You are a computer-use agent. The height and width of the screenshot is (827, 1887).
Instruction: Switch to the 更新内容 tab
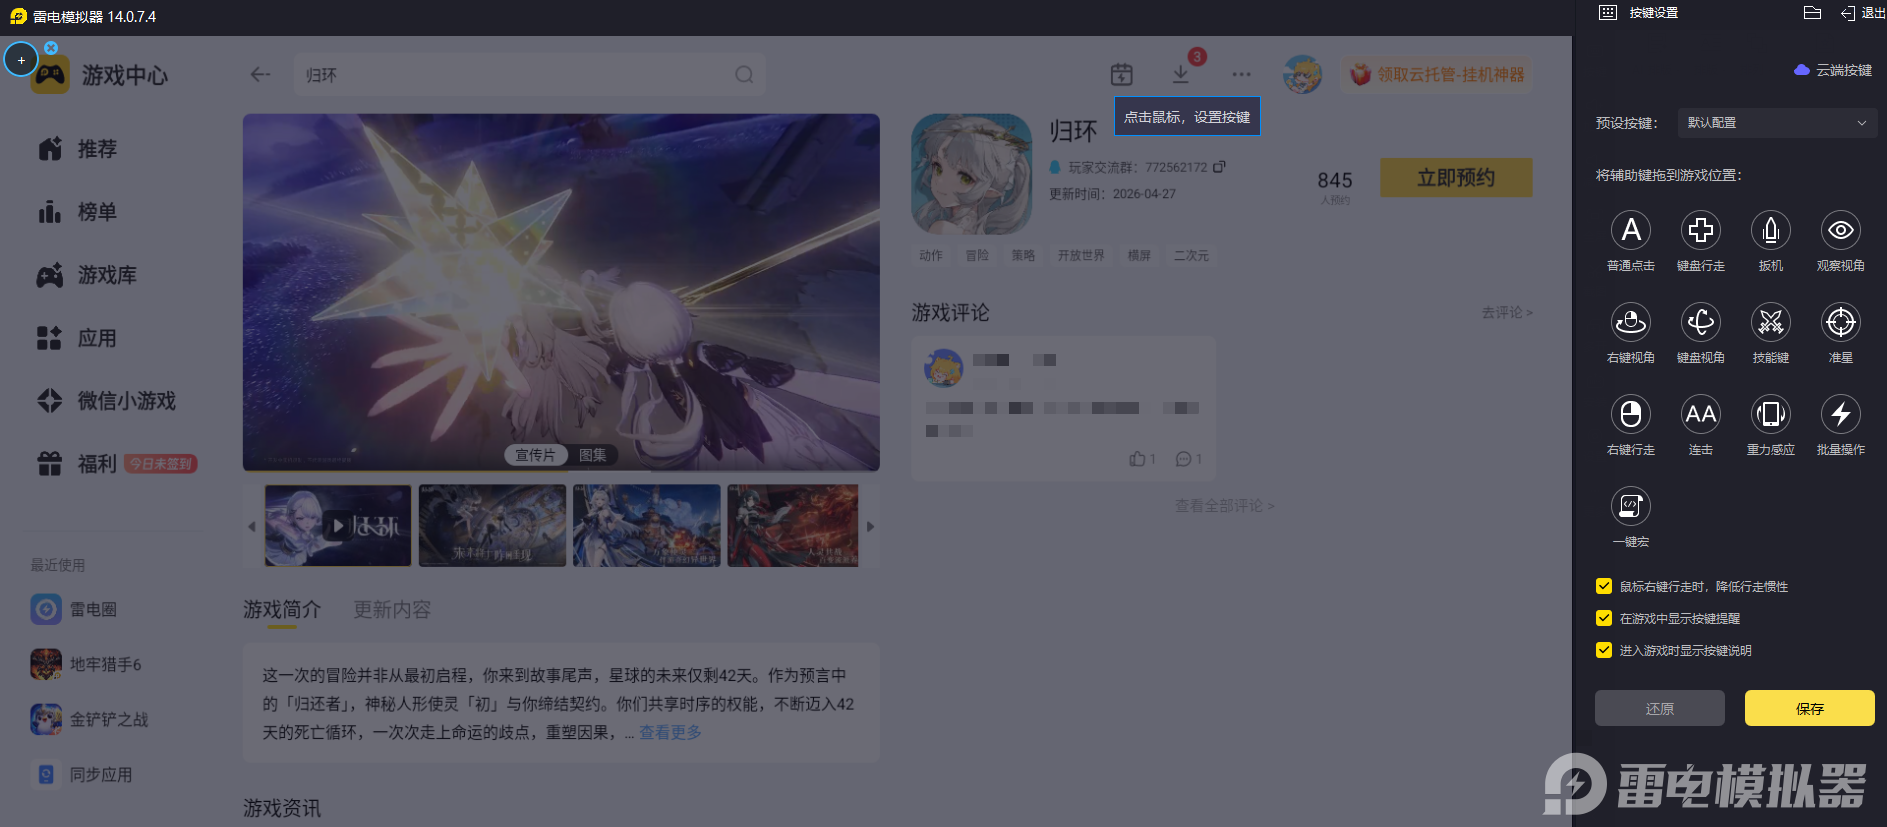[392, 610]
